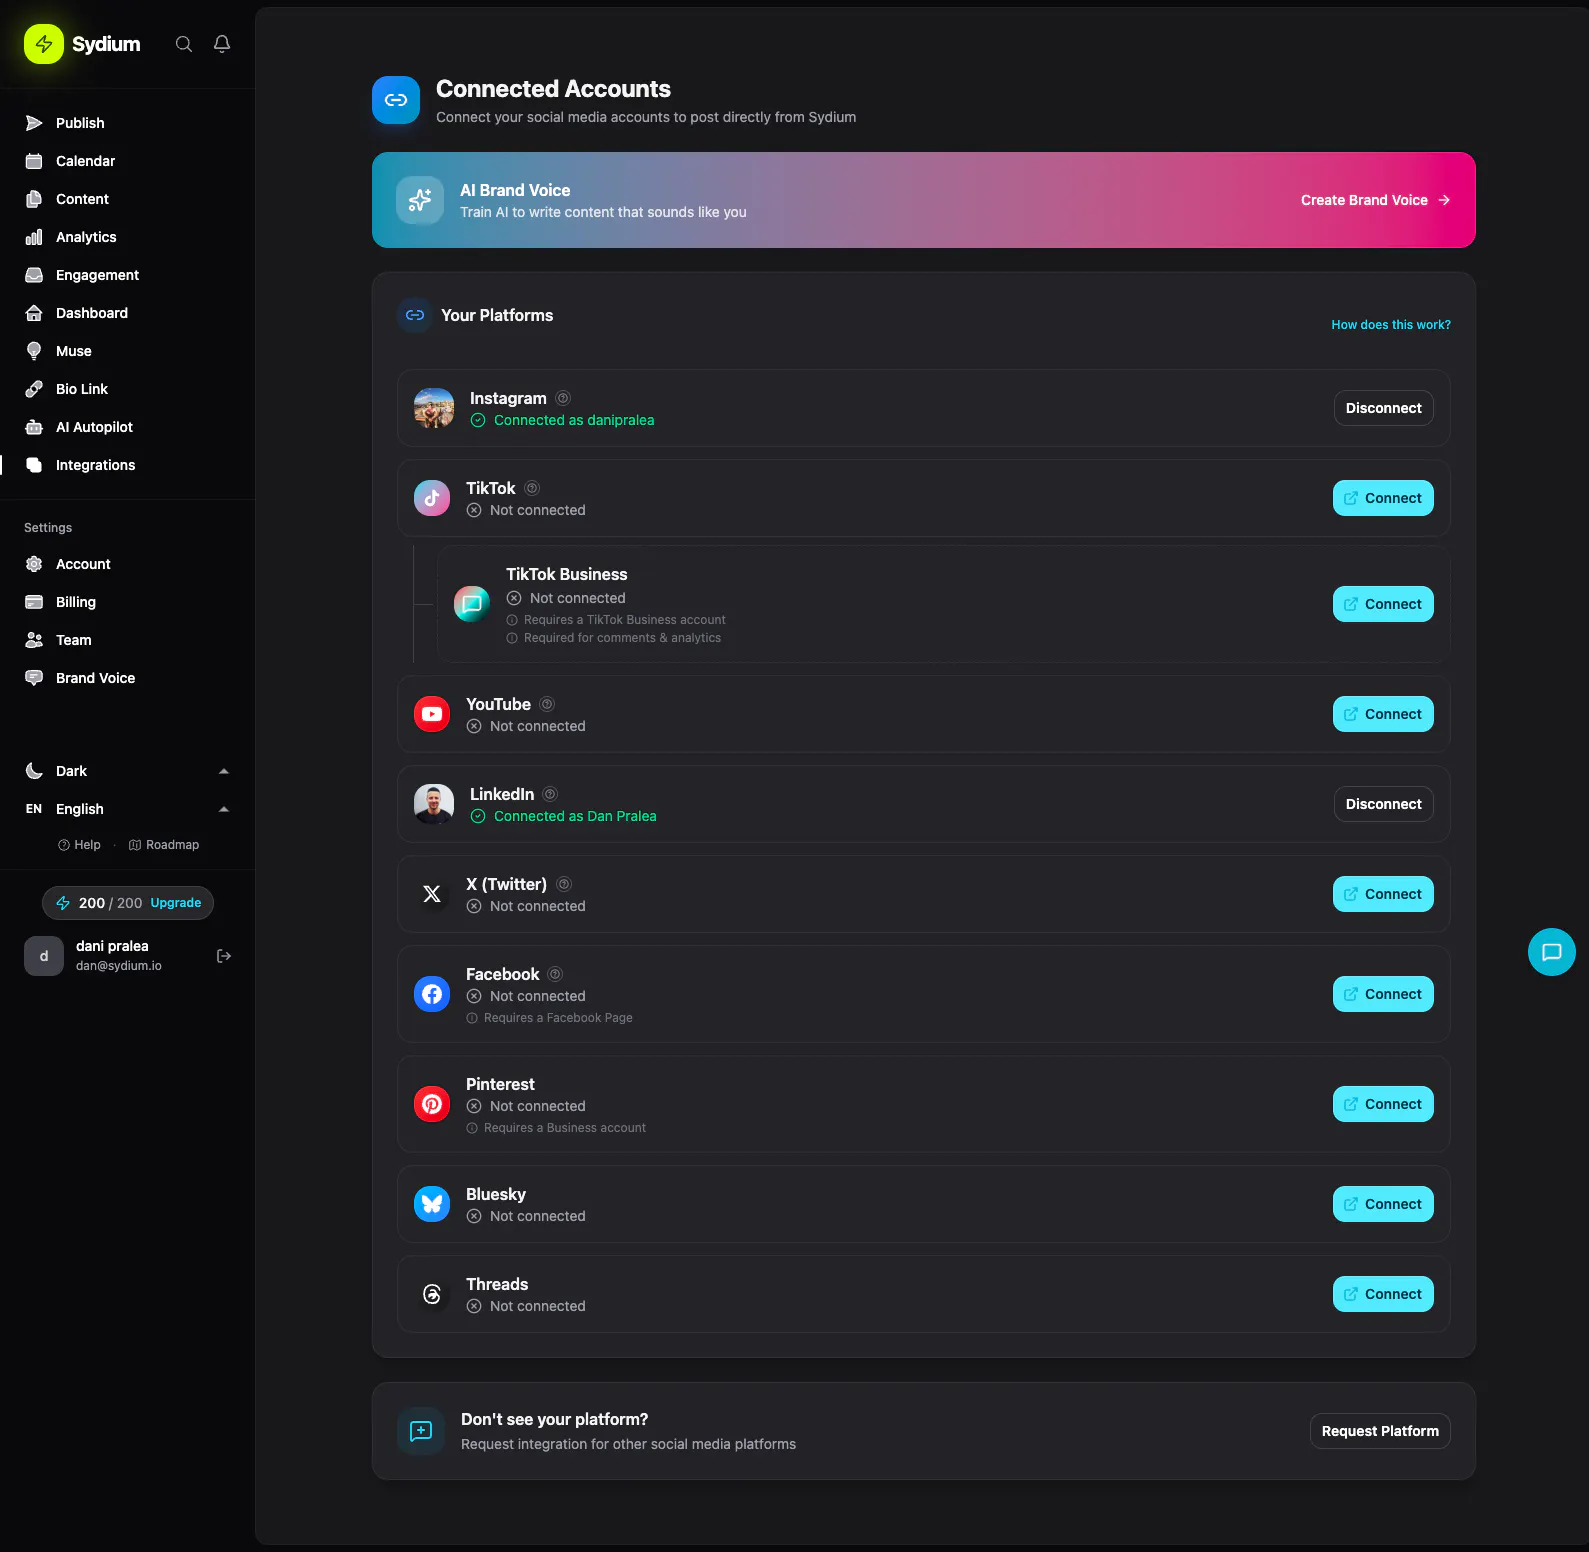This screenshot has width=1589, height=1552.
Task: Click Create Brand Voice link
Action: click(x=1375, y=200)
